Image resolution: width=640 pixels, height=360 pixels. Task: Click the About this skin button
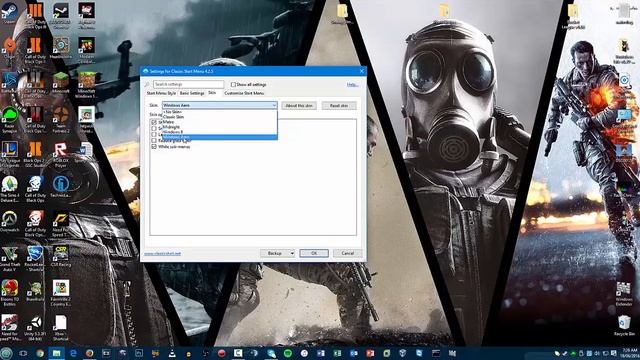pos(299,106)
